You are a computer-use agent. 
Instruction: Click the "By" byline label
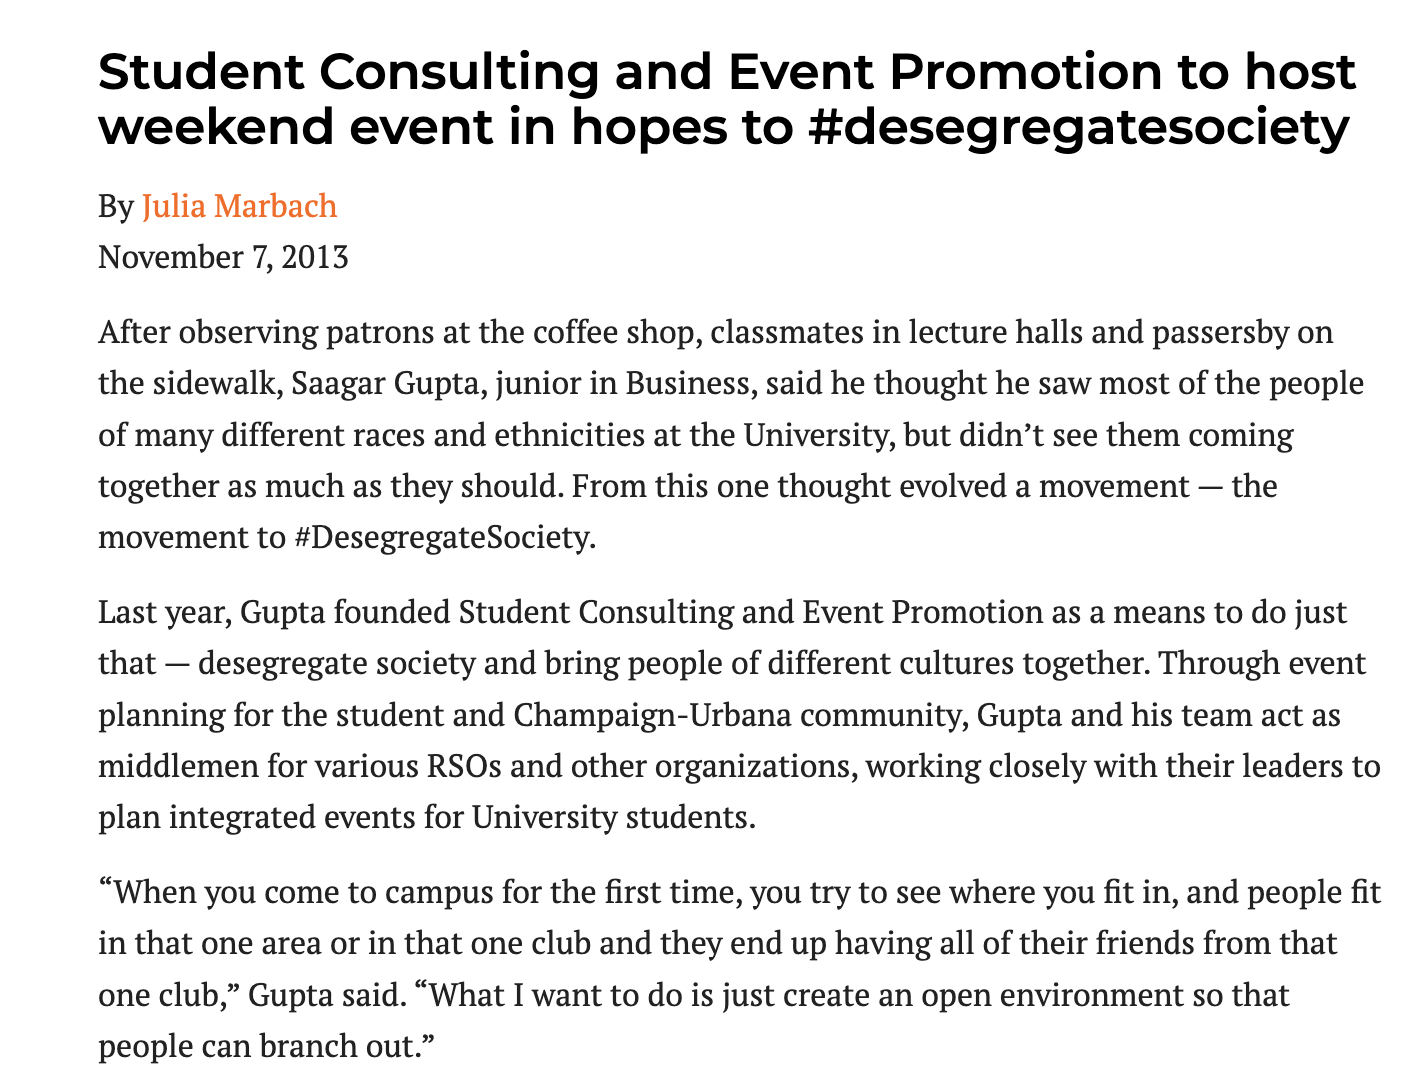[x=115, y=206]
